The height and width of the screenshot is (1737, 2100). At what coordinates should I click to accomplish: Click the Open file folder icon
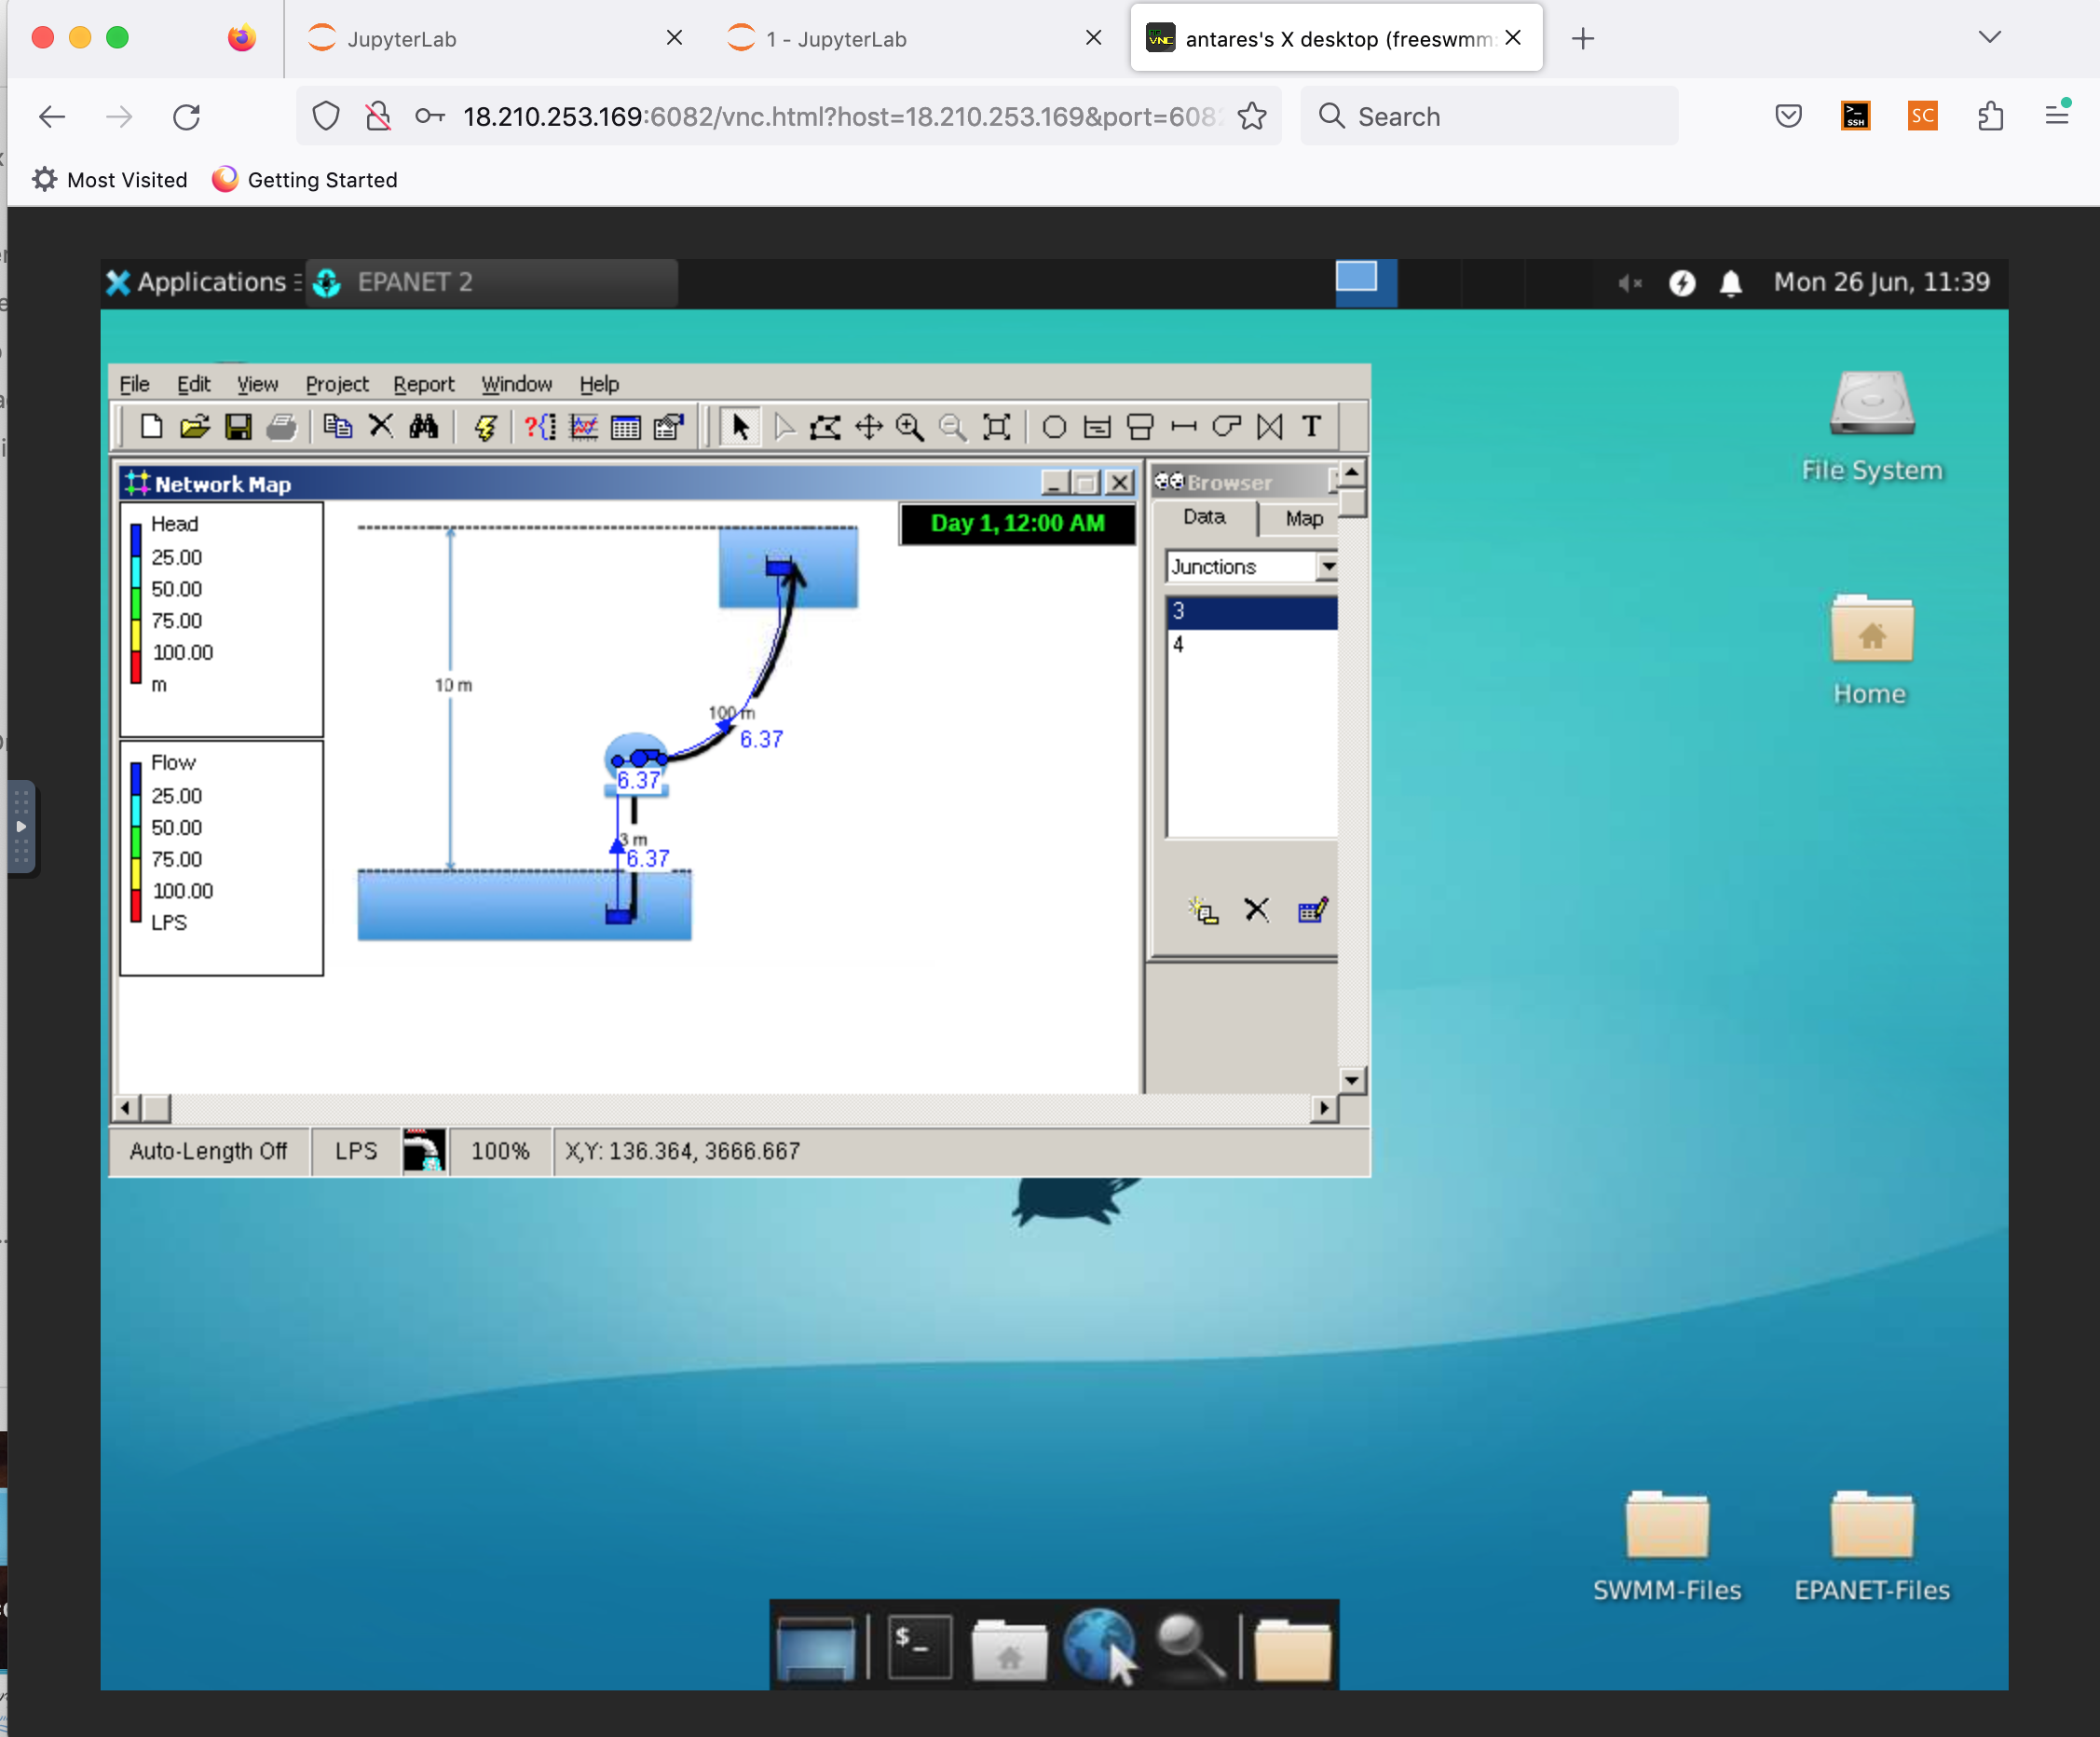[195, 427]
